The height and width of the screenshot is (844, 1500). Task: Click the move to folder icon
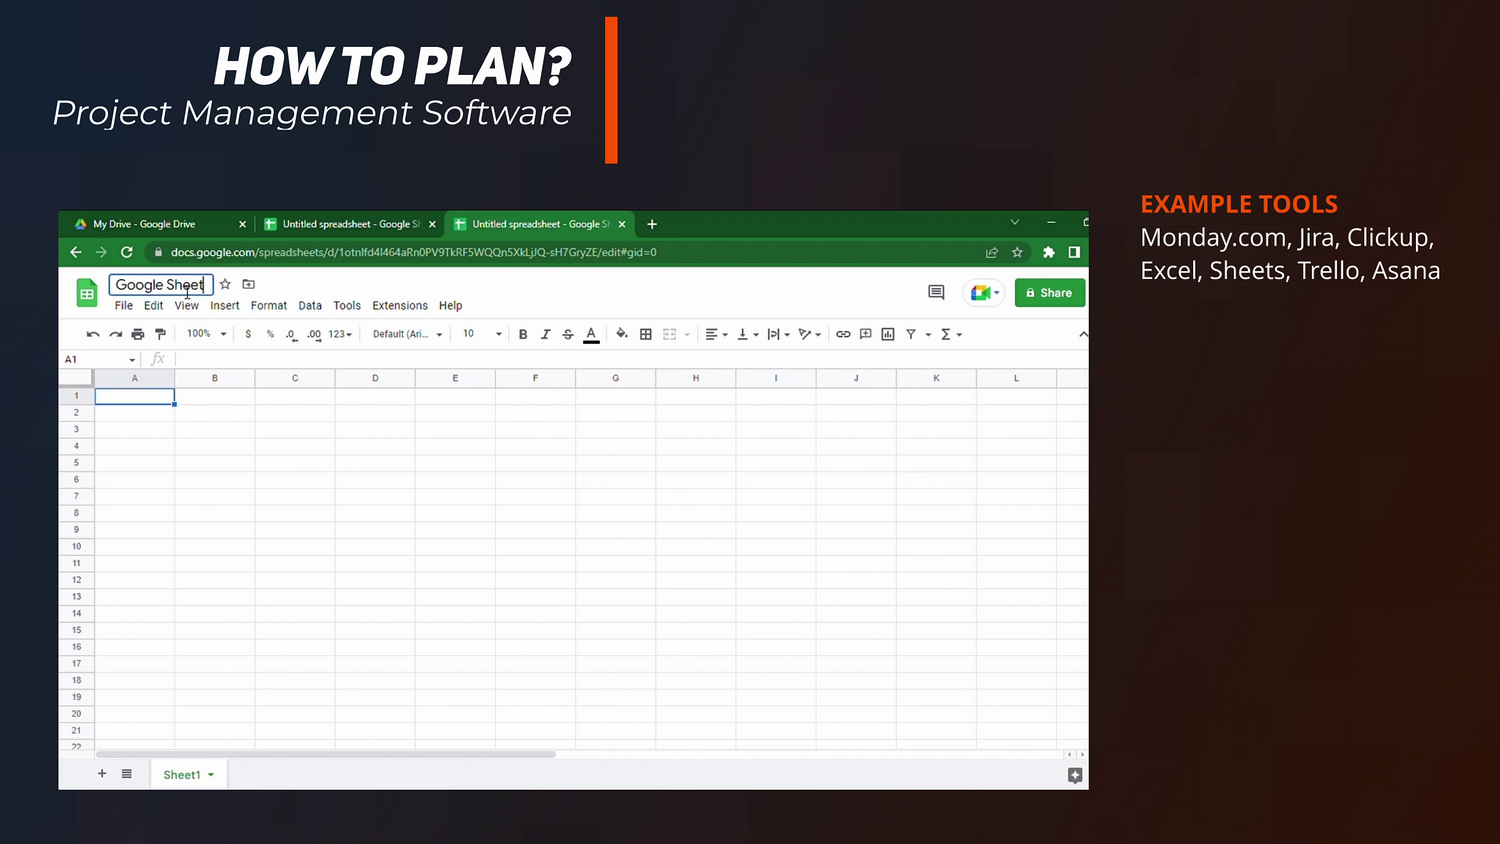tap(249, 284)
